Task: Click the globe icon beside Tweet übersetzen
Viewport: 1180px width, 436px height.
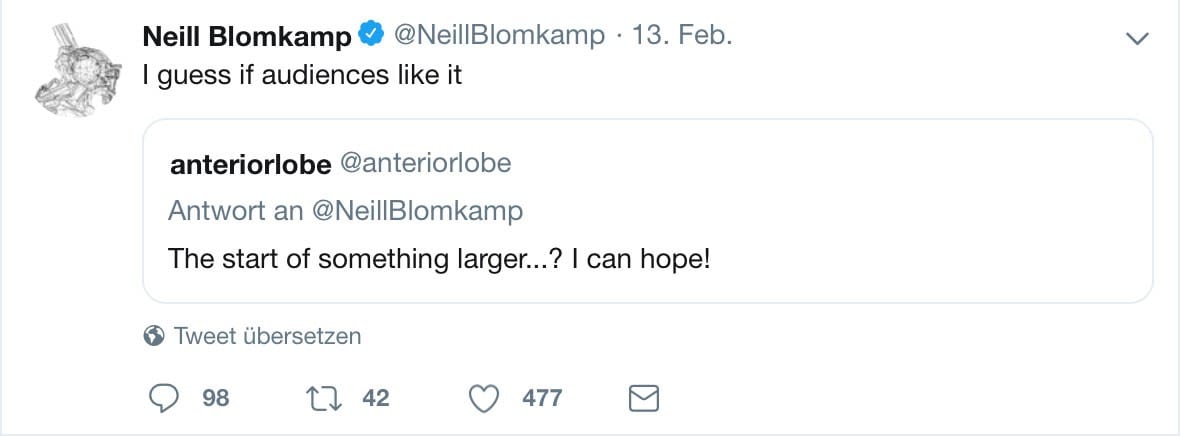Action: point(154,336)
